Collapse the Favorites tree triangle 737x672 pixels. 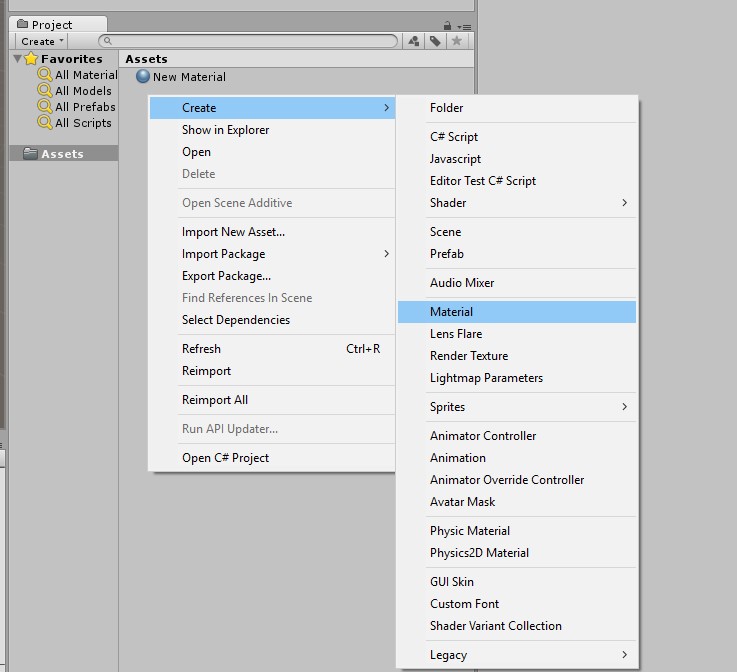click(x=18, y=59)
